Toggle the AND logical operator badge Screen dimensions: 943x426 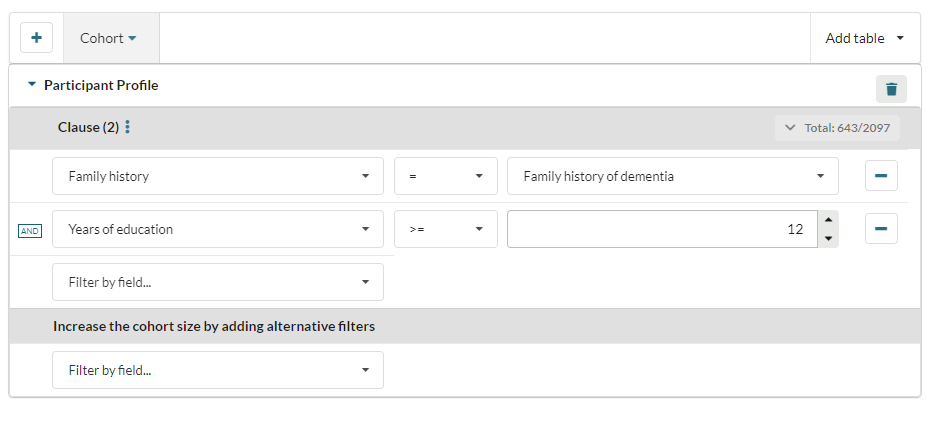(30, 231)
